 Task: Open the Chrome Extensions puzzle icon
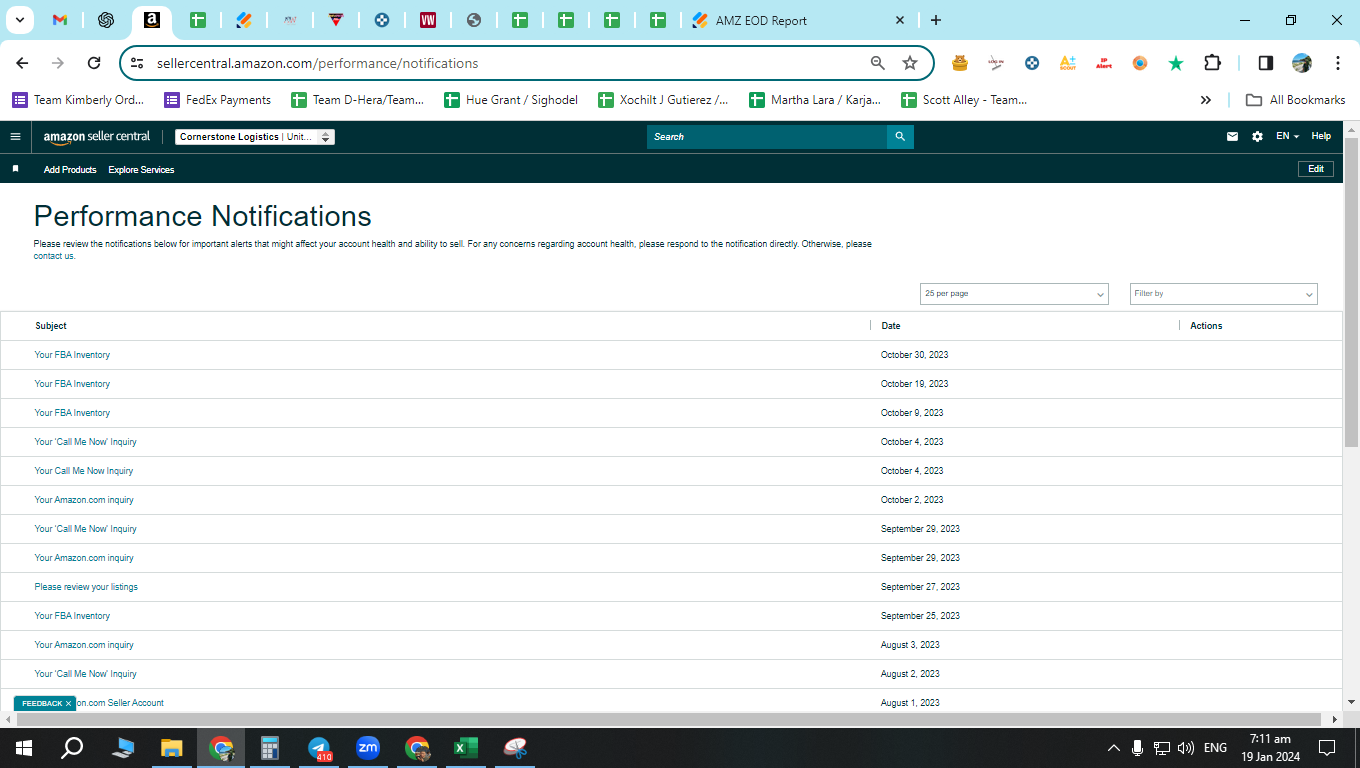pyautogui.click(x=1212, y=63)
